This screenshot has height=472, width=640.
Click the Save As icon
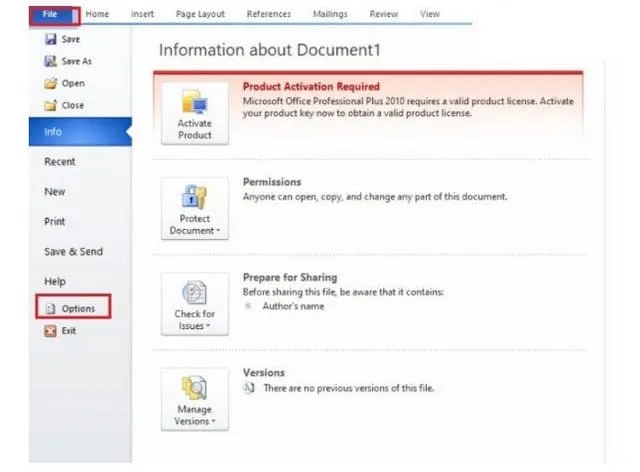tap(51, 61)
